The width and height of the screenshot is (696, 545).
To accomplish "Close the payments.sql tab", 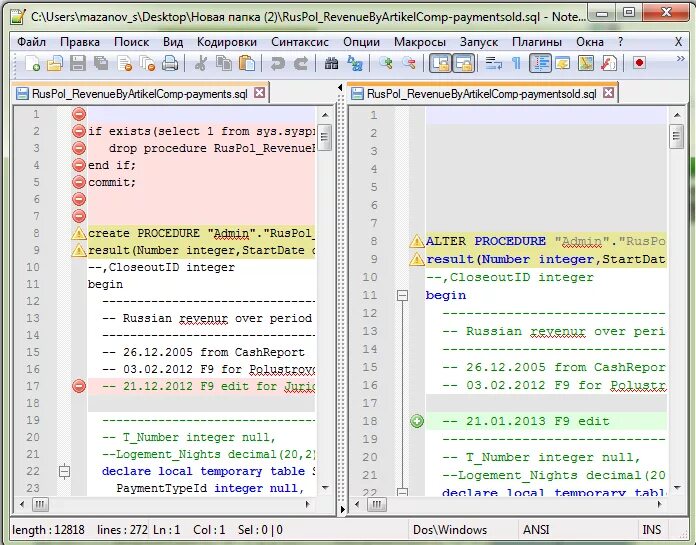I will coord(260,93).
